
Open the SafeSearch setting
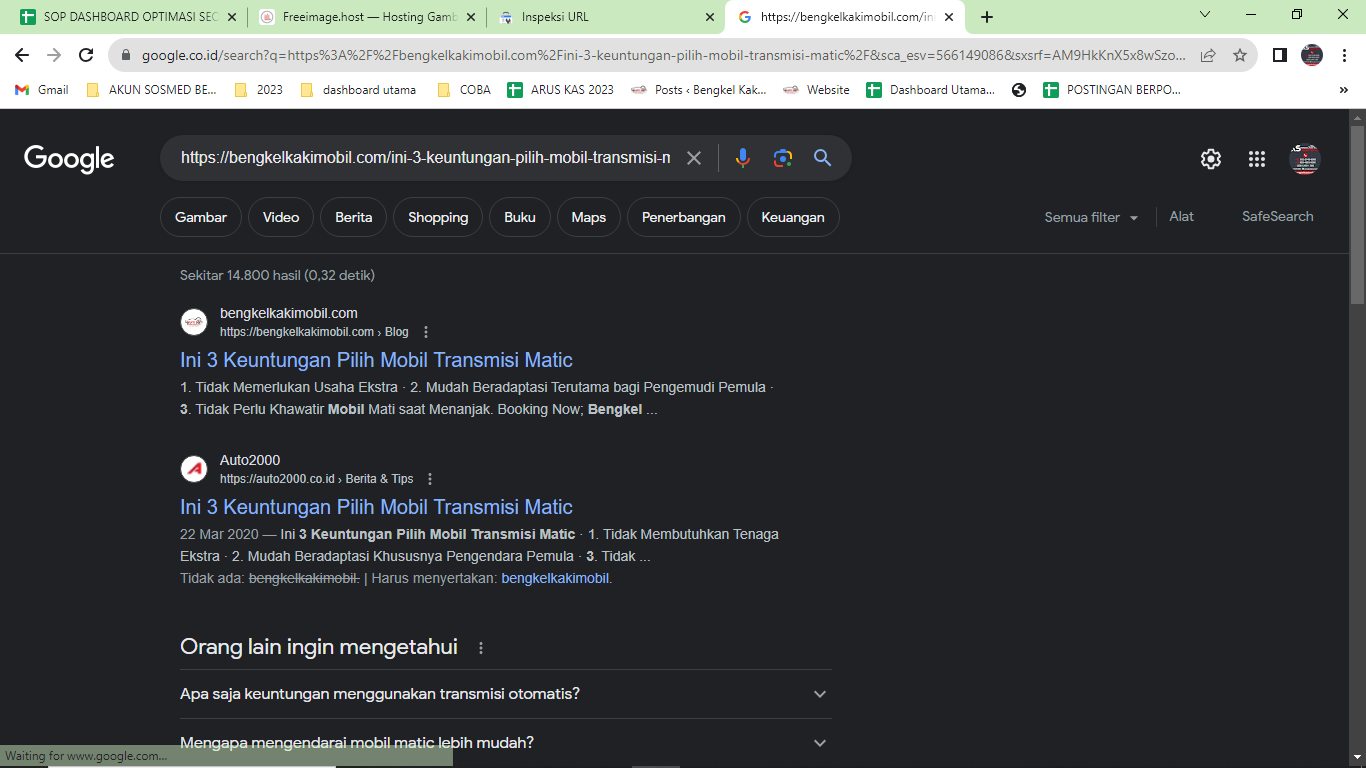point(1277,216)
